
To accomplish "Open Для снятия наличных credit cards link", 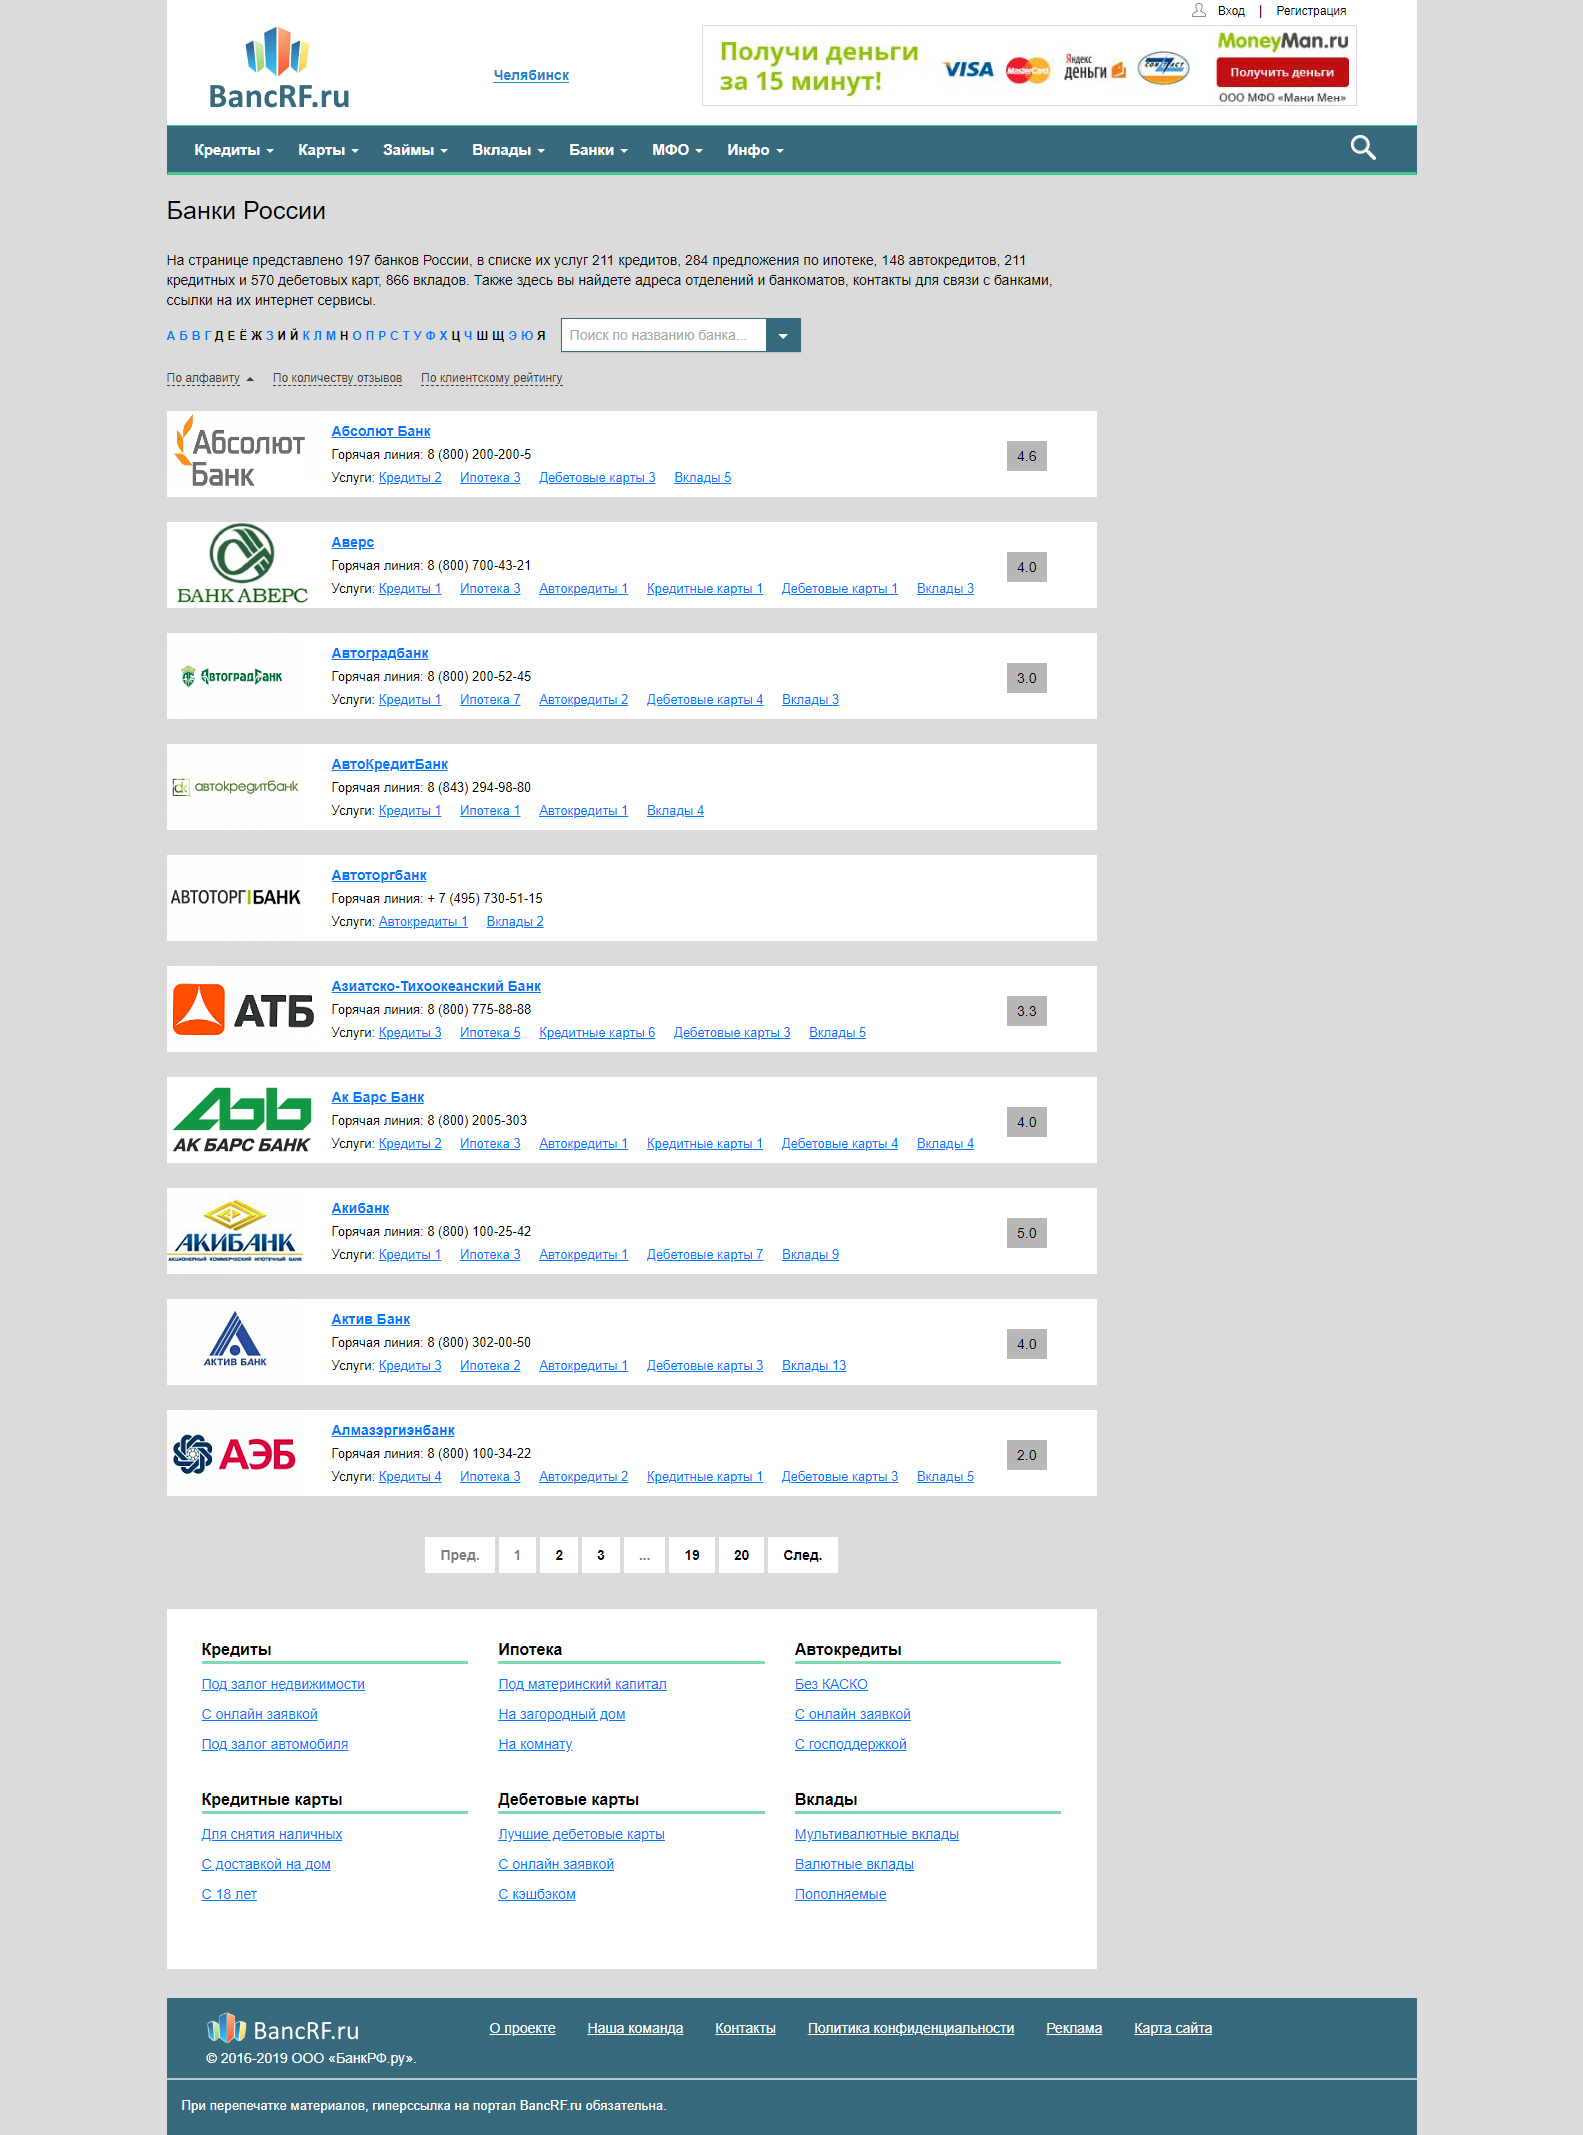I will pyautogui.click(x=272, y=1834).
